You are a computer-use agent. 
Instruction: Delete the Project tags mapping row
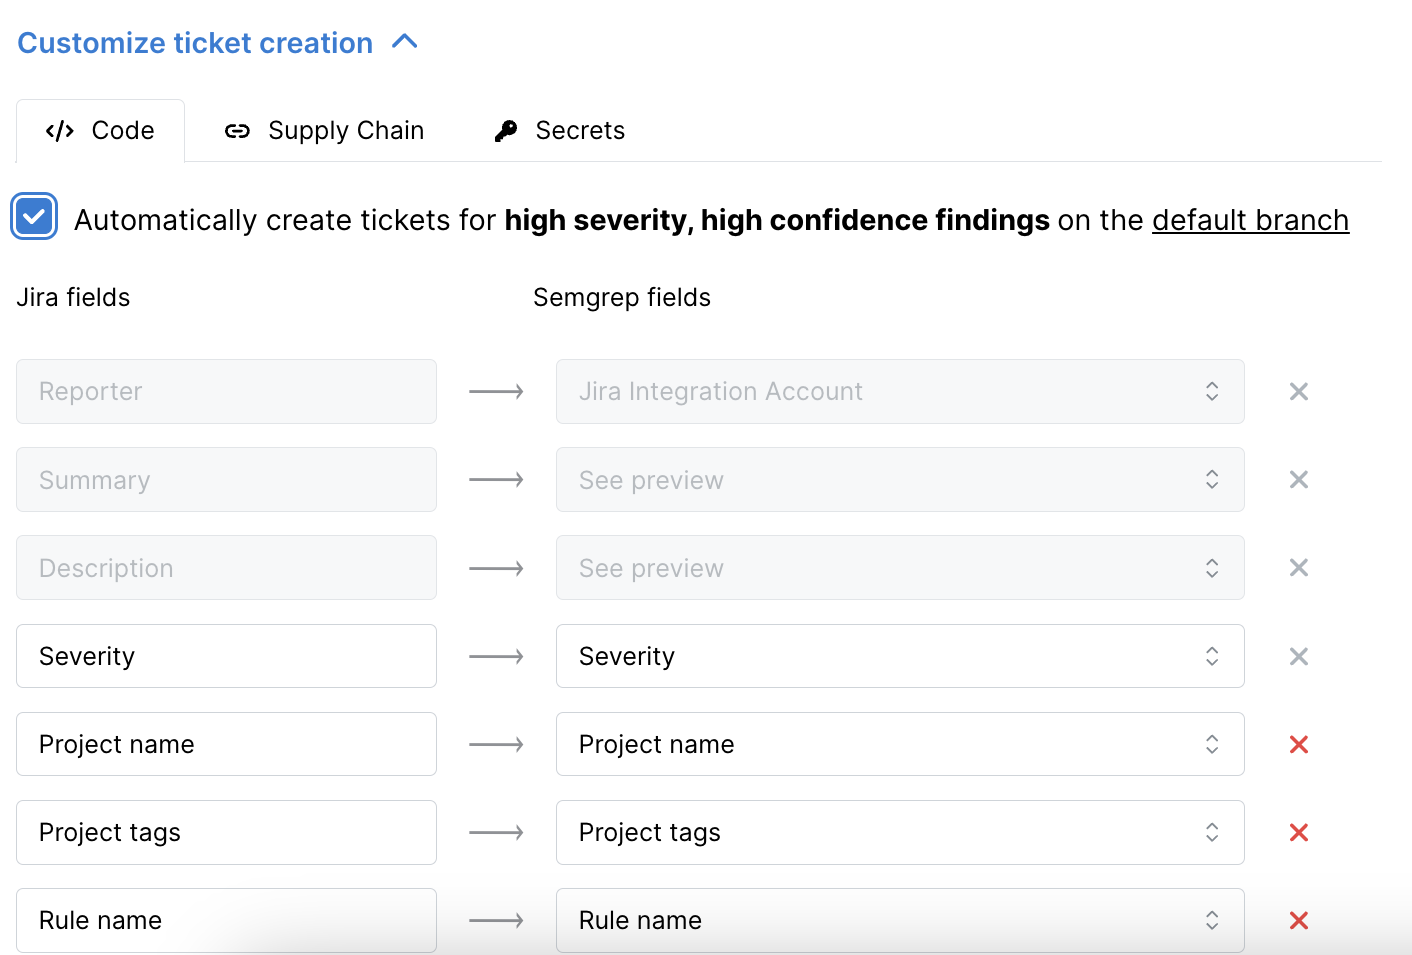1298,832
